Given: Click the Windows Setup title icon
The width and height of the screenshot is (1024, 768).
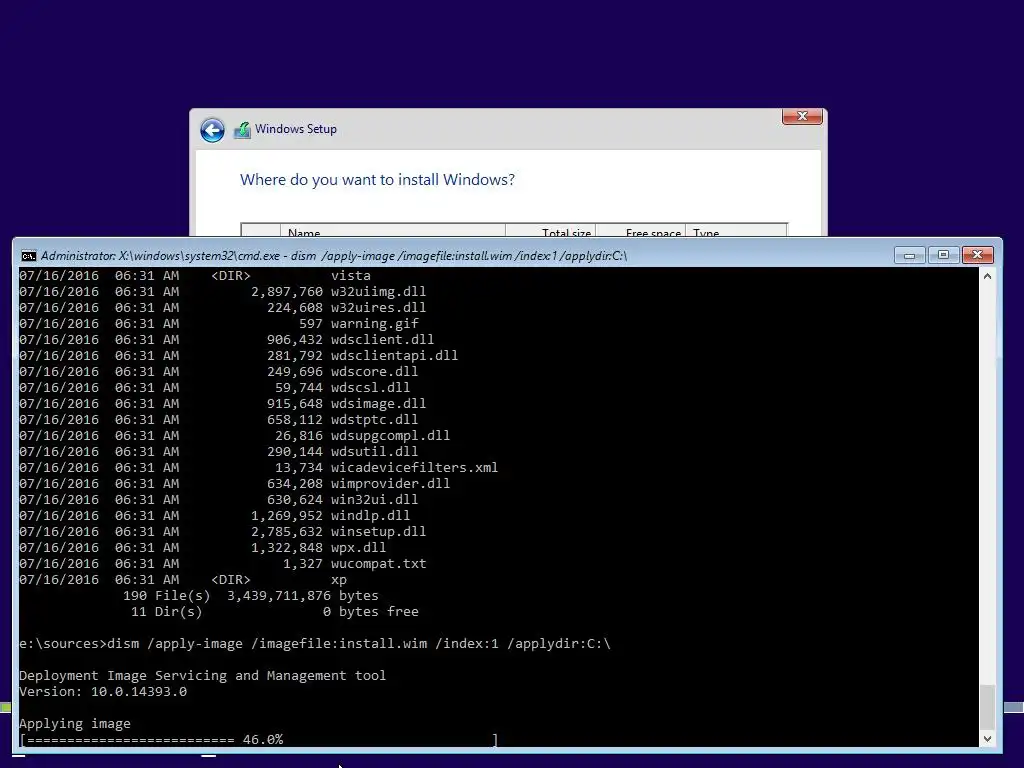Looking at the screenshot, I should coord(242,130).
